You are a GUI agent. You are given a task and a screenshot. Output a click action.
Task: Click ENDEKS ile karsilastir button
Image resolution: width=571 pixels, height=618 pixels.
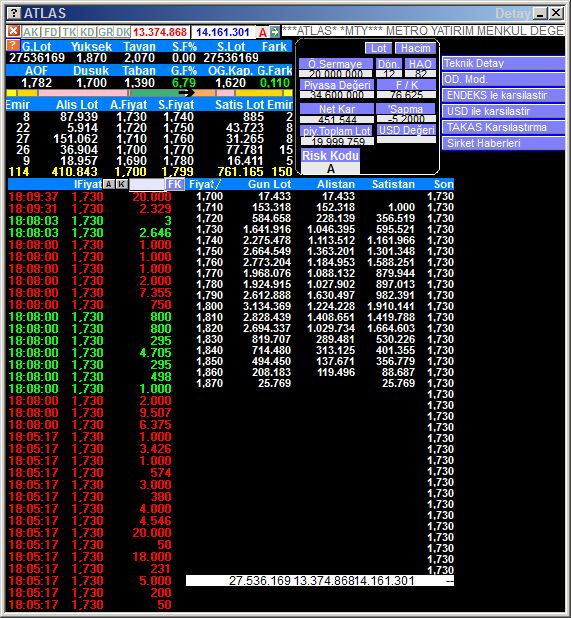pyautogui.click(x=503, y=95)
